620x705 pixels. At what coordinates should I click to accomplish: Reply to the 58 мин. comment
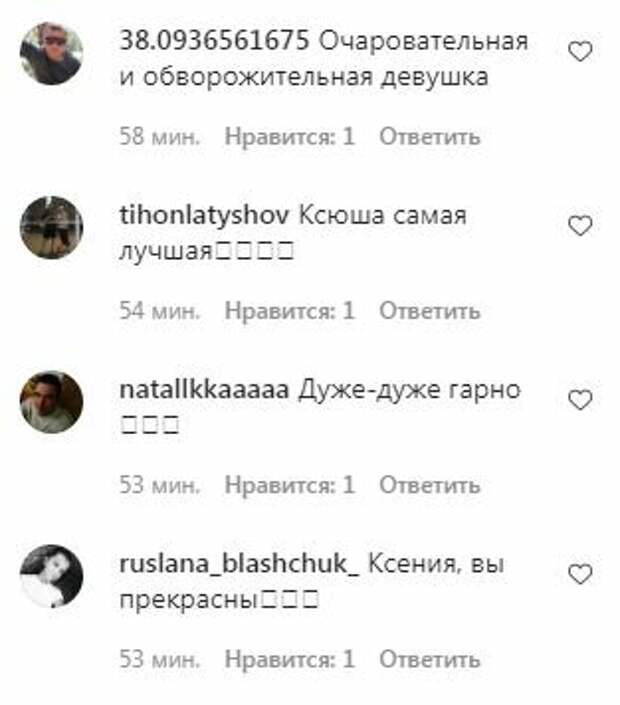click(x=430, y=136)
